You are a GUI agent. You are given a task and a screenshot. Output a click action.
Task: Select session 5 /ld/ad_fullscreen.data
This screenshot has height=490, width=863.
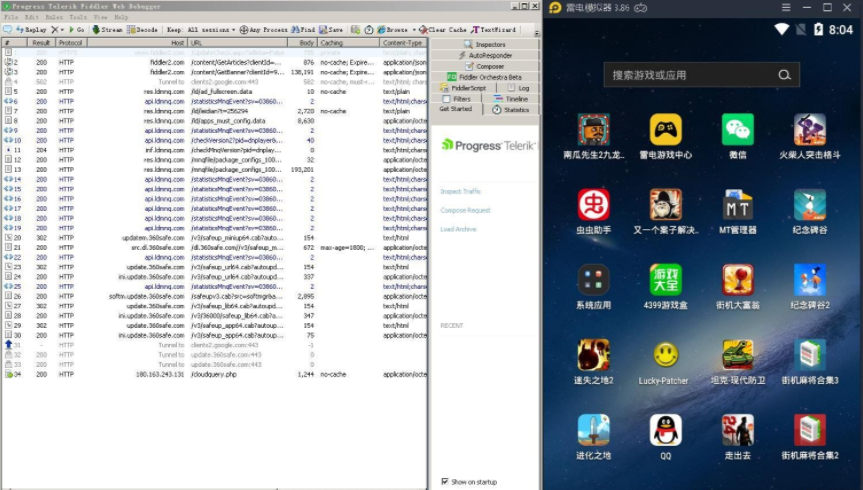point(215,91)
